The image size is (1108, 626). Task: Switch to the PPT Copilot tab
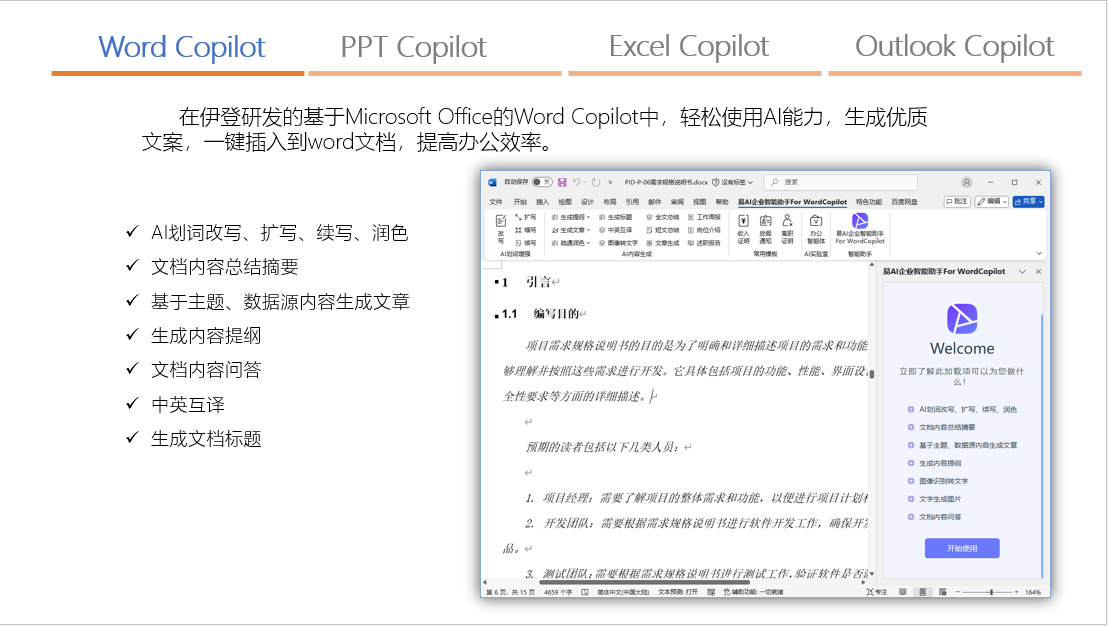point(415,47)
